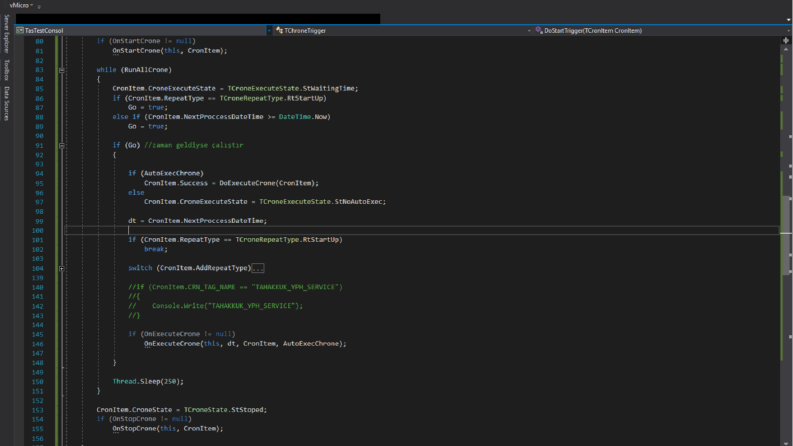Click line number 139 in margin
The width and height of the screenshot is (793, 446).
38,278
